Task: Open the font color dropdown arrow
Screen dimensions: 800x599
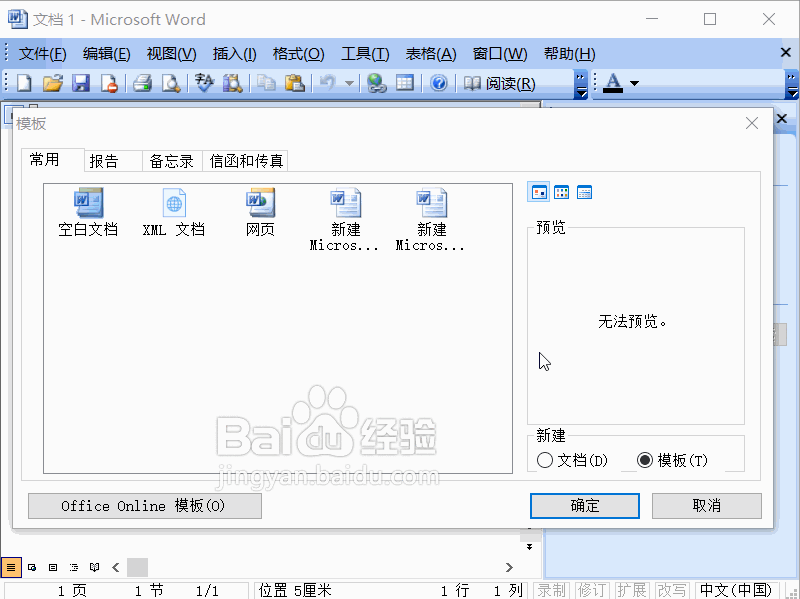Action: coord(632,83)
